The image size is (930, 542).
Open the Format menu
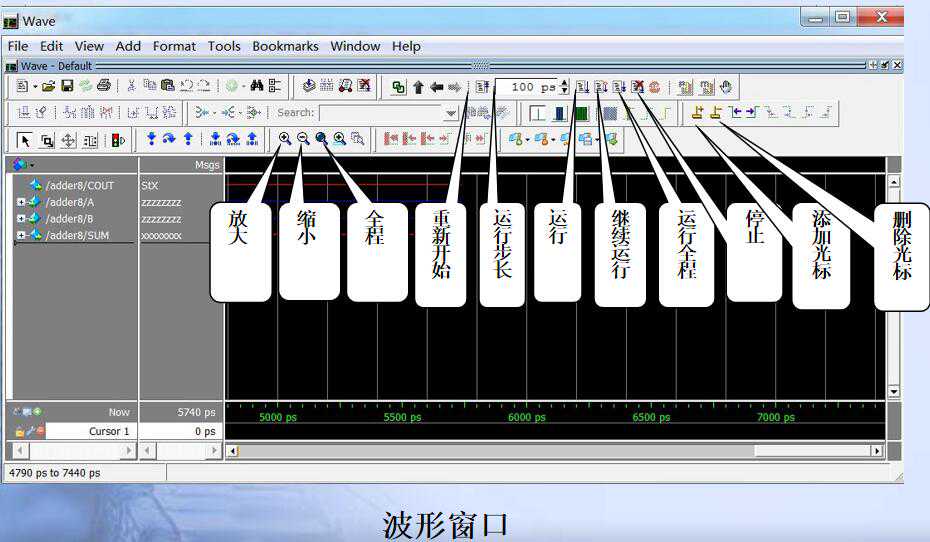pyautogui.click(x=174, y=46)
